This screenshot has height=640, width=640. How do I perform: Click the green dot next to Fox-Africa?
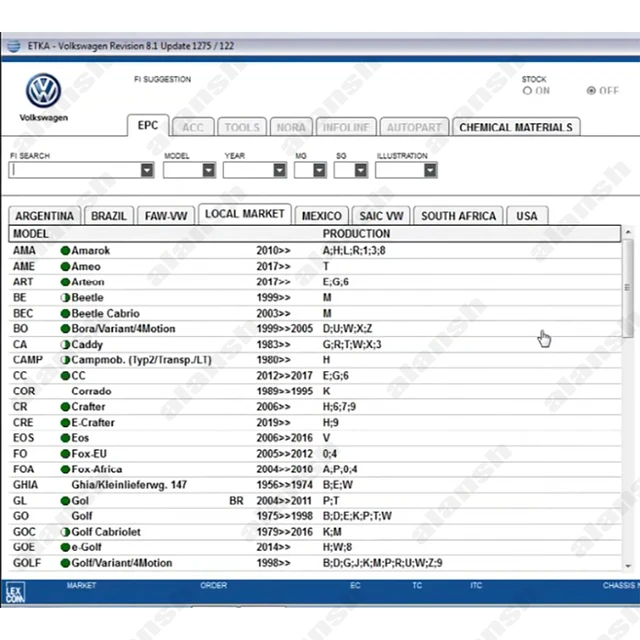(65, 469)
